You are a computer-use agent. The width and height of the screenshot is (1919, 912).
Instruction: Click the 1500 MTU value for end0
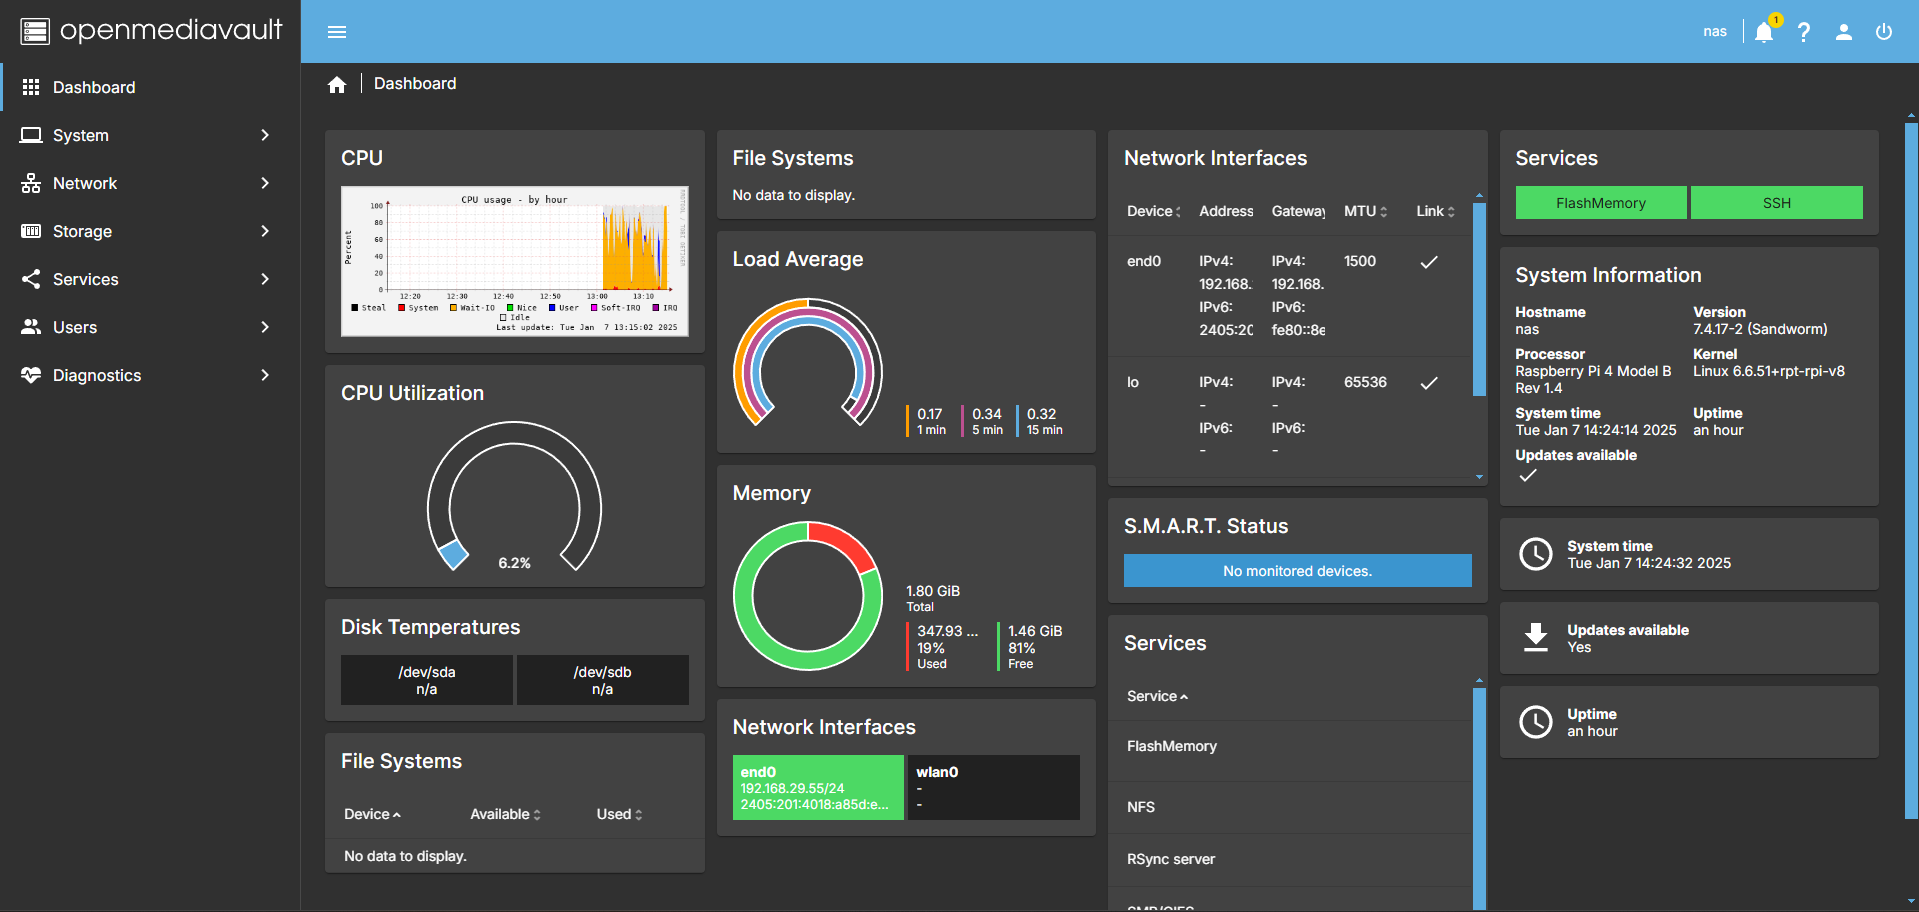pos(1360,262)
